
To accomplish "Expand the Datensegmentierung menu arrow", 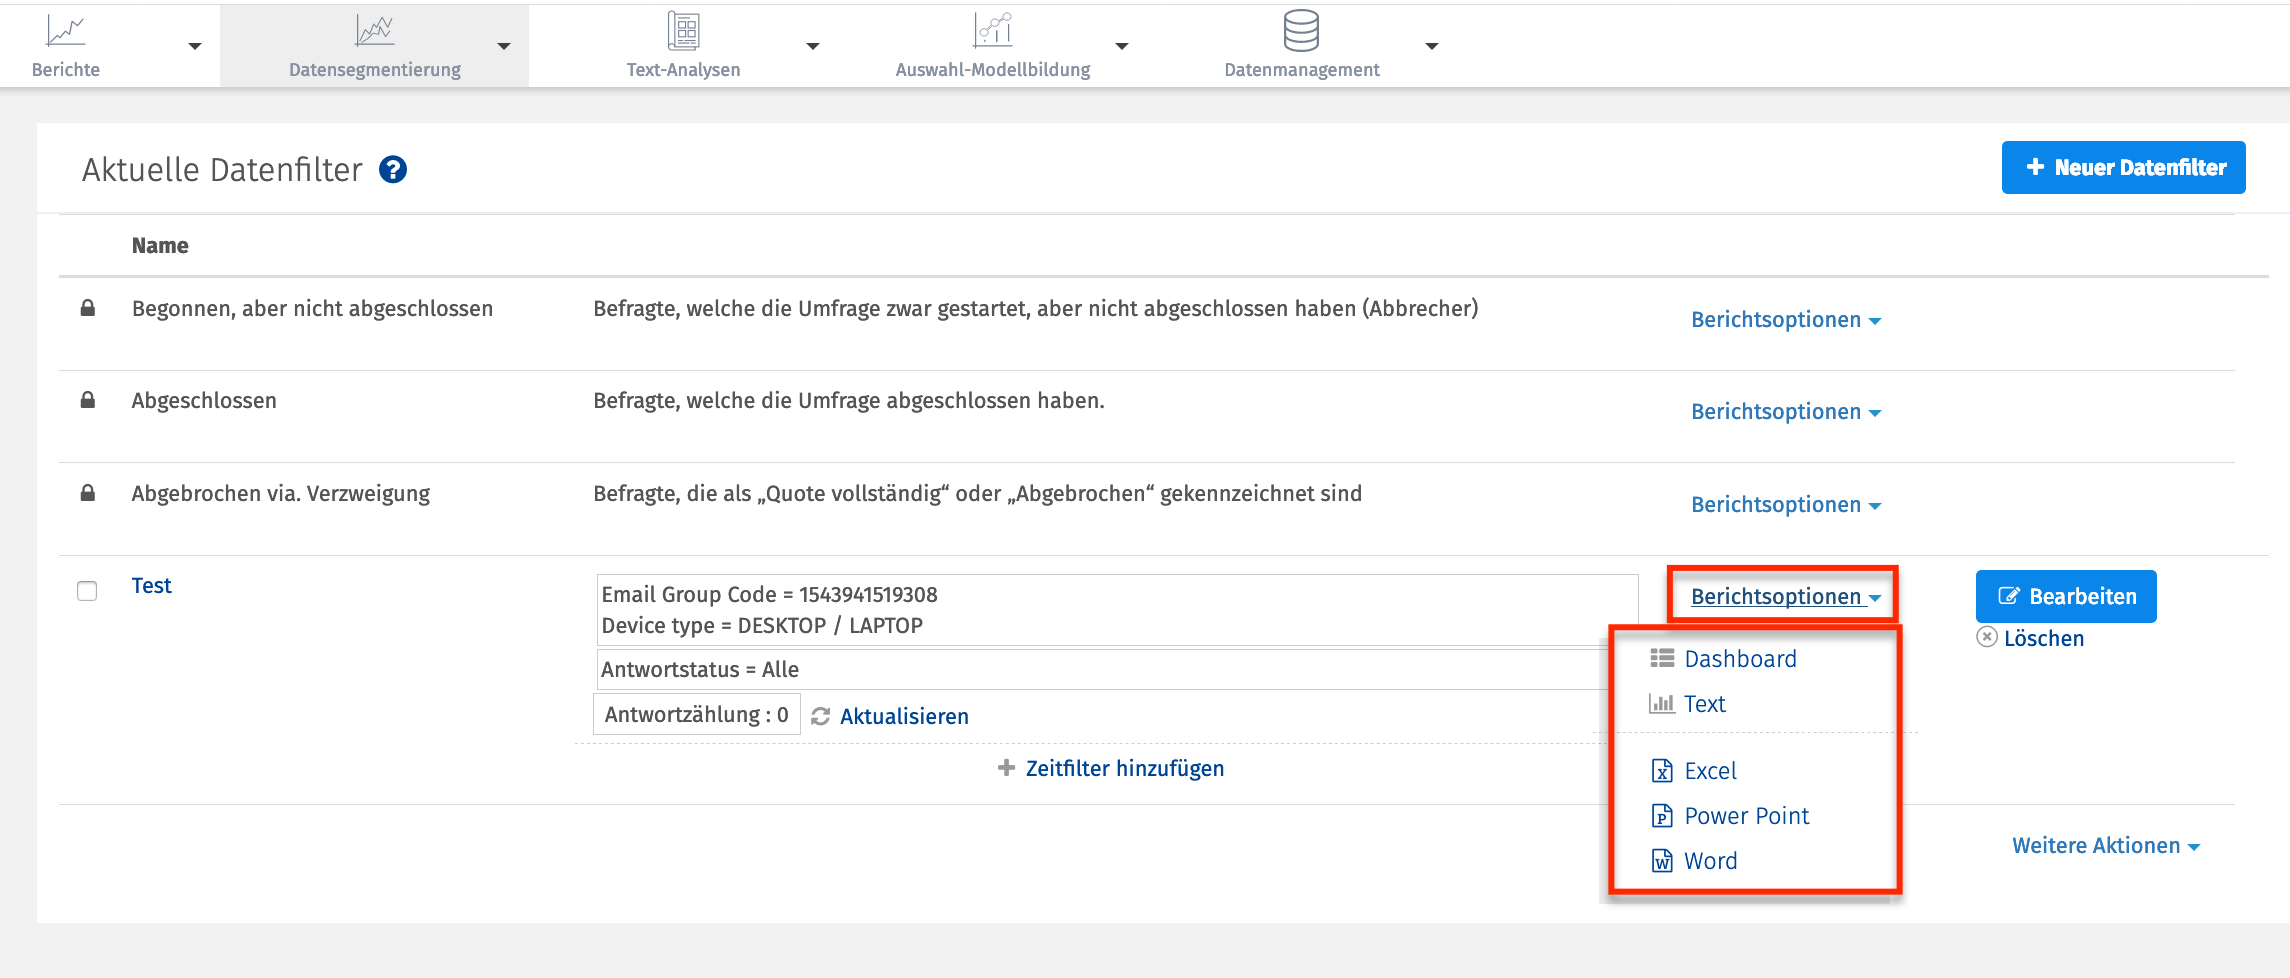I will pyautogui.click(x=504, y=46).
